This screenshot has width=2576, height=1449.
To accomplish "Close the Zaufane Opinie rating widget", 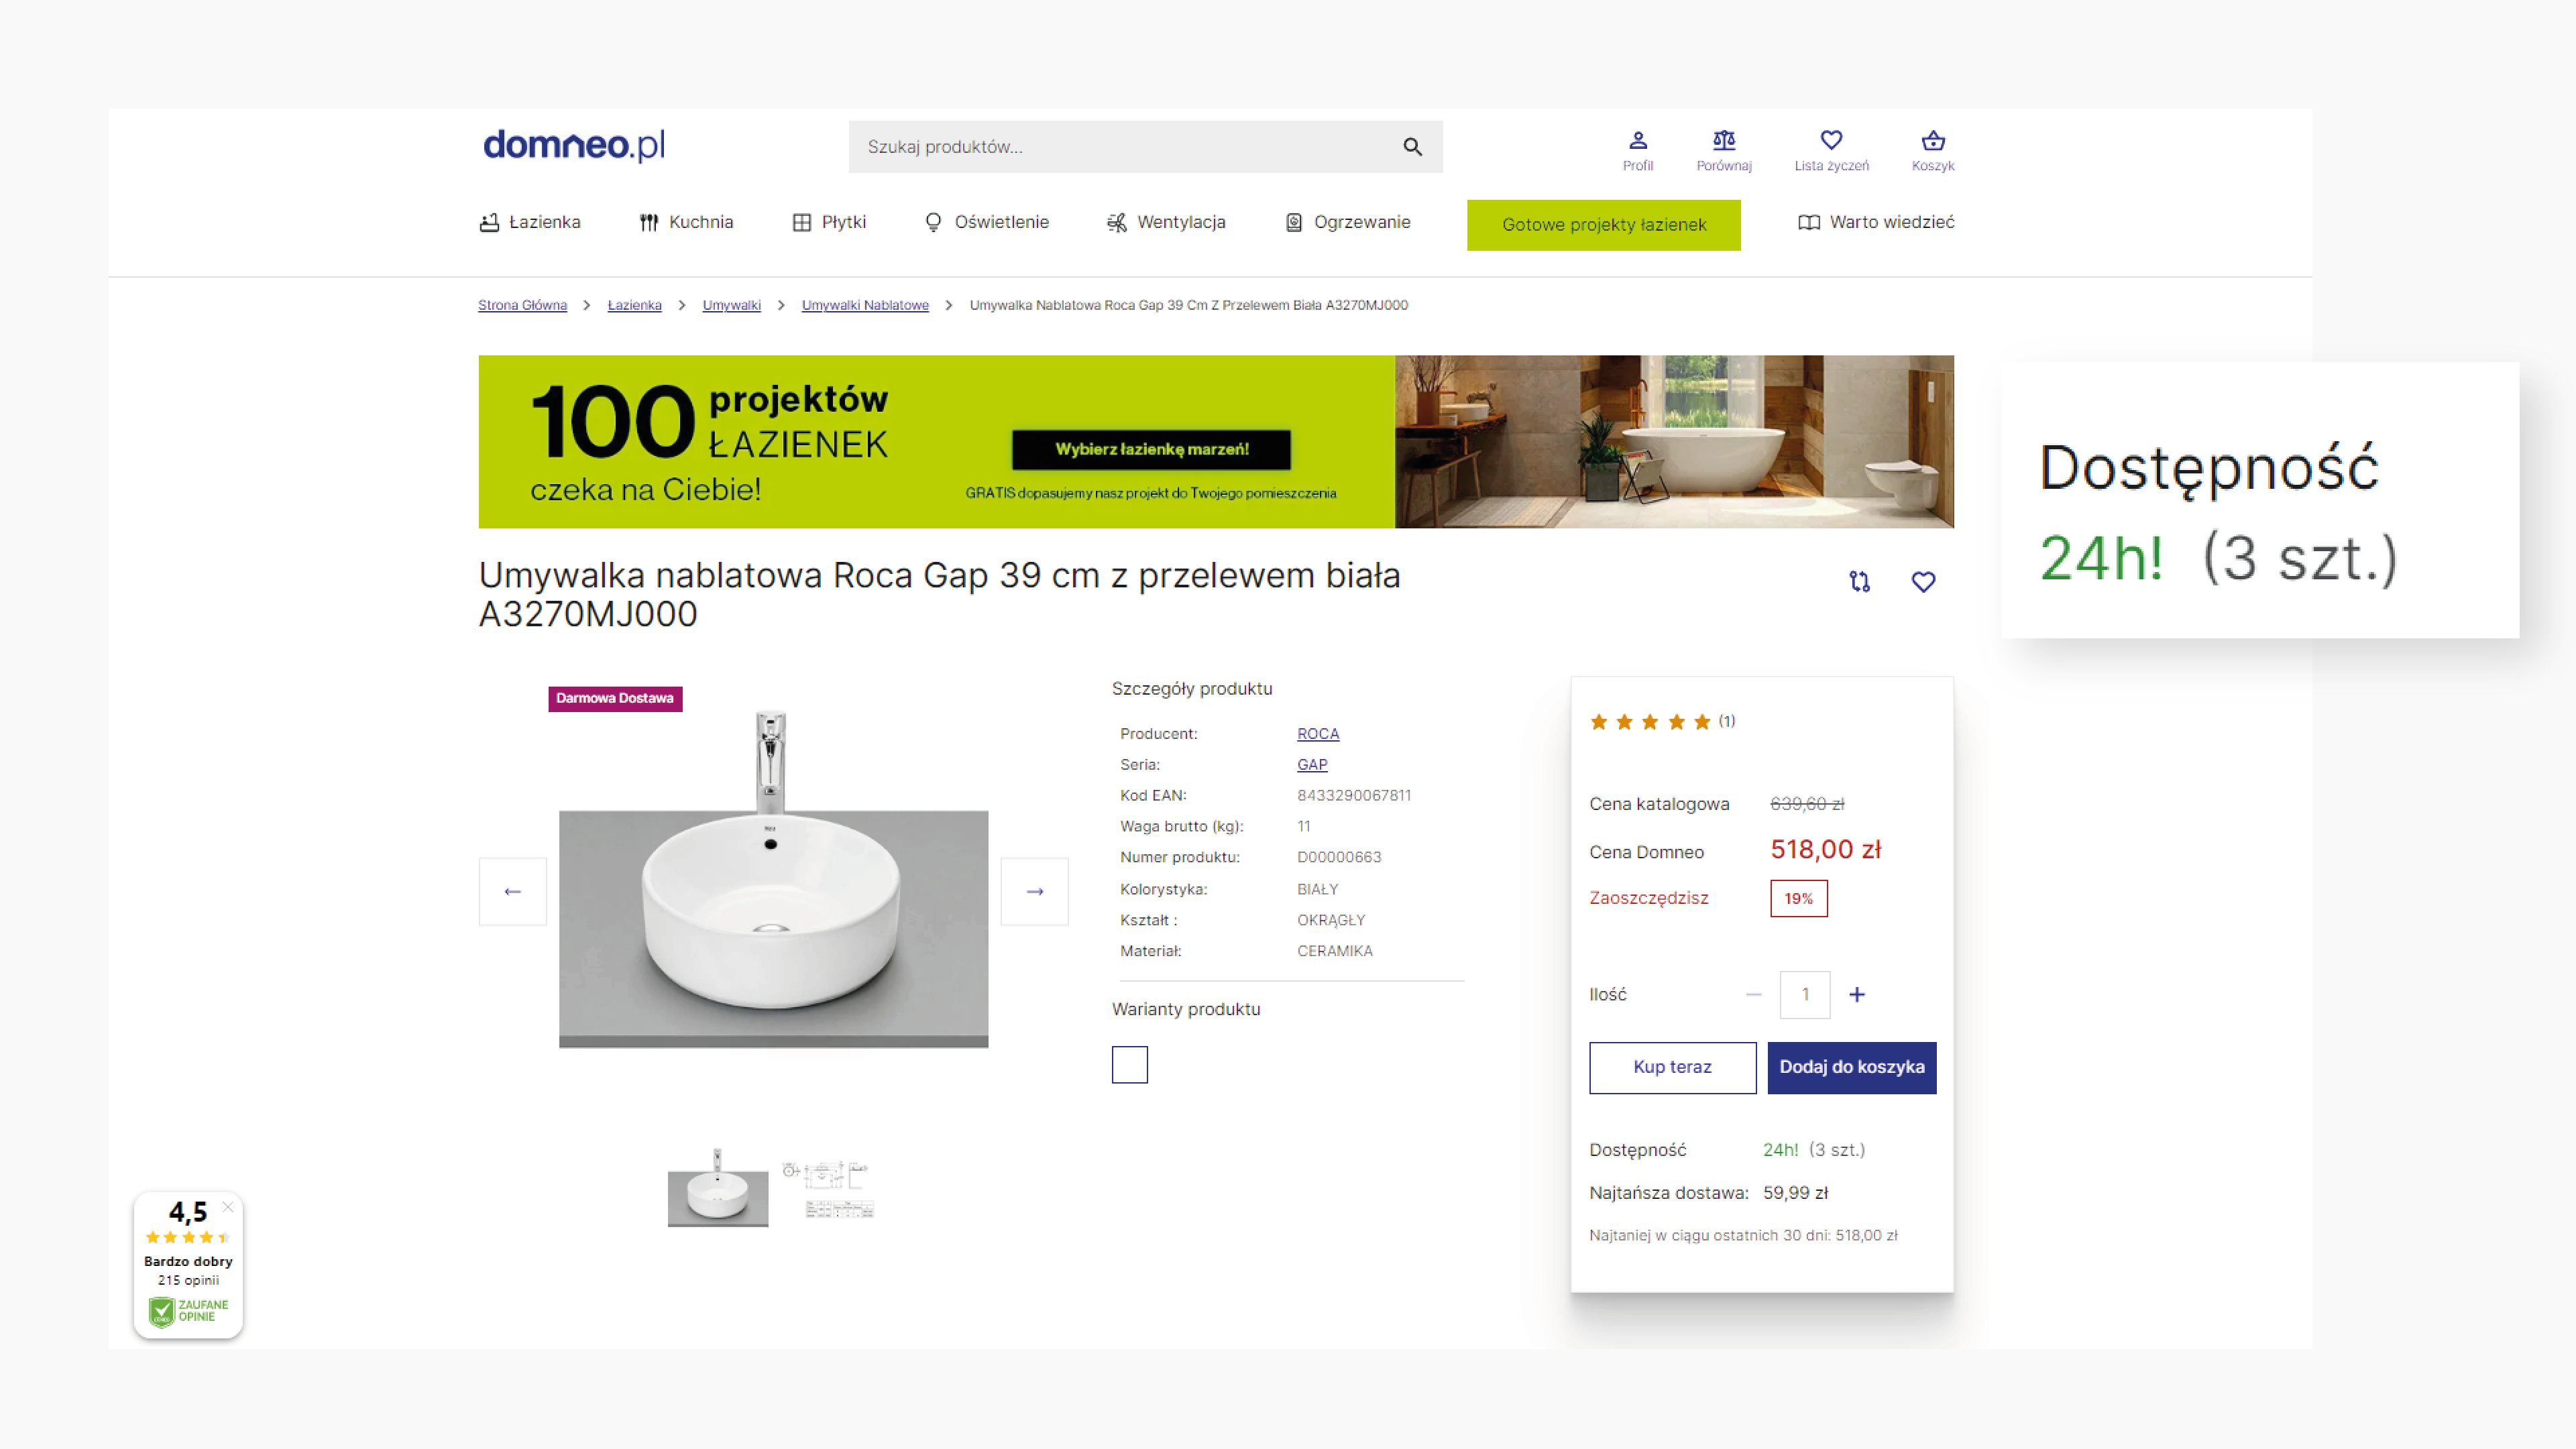I will coord(228,1207).
